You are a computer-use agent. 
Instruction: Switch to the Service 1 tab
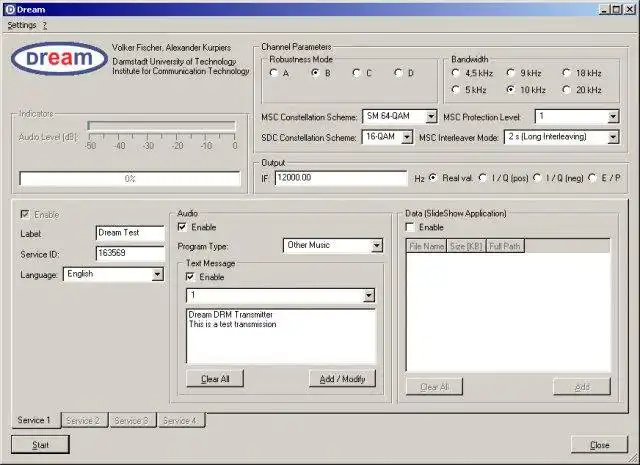pyautogui.click(x=34, y=420)
